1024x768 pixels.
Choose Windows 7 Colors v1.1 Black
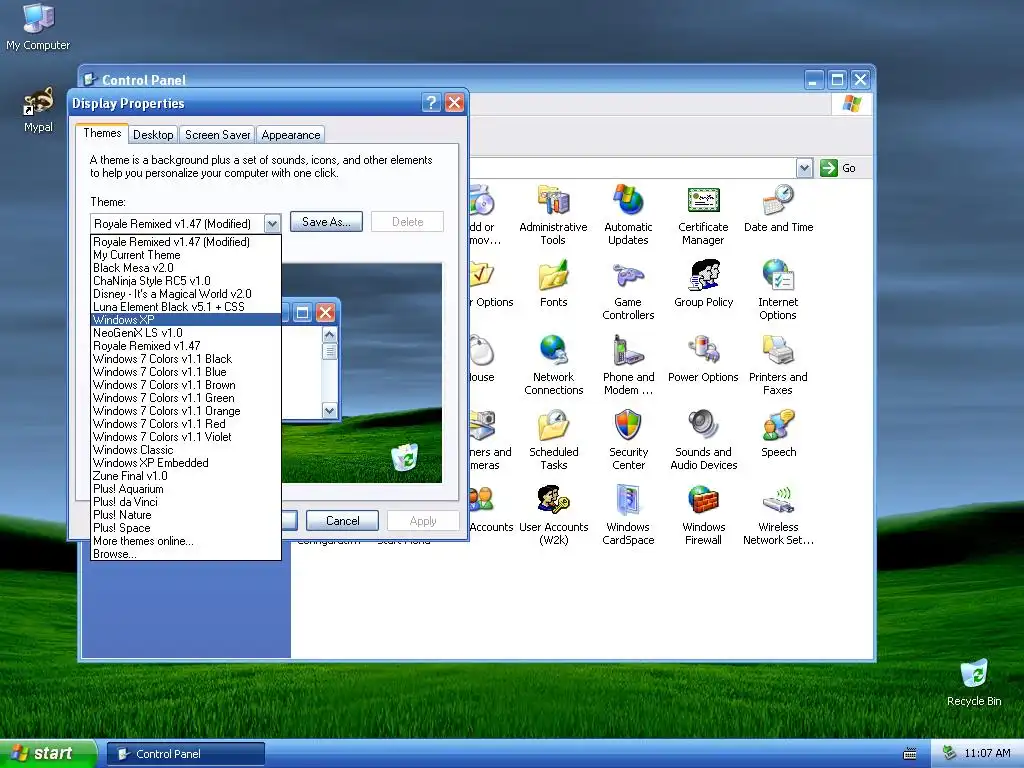(x=185, y=359)
